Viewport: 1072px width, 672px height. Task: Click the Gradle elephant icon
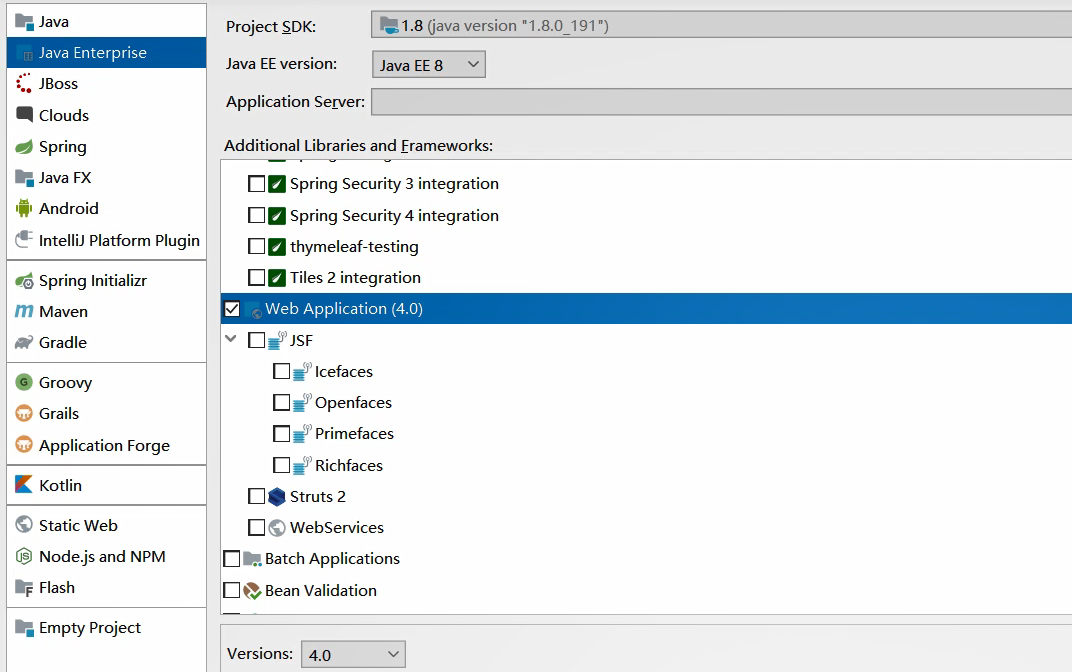(x=24, y=342)
